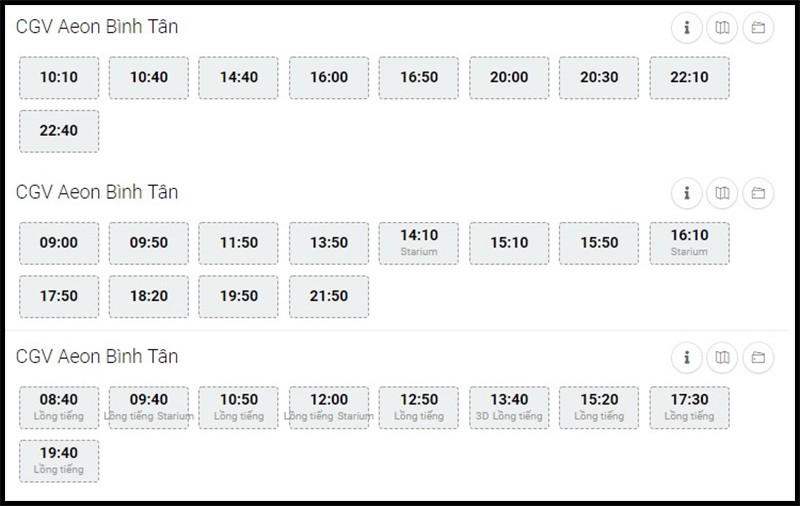
Task: Click ticket icon in second cinema section
Action: (758, 193)
